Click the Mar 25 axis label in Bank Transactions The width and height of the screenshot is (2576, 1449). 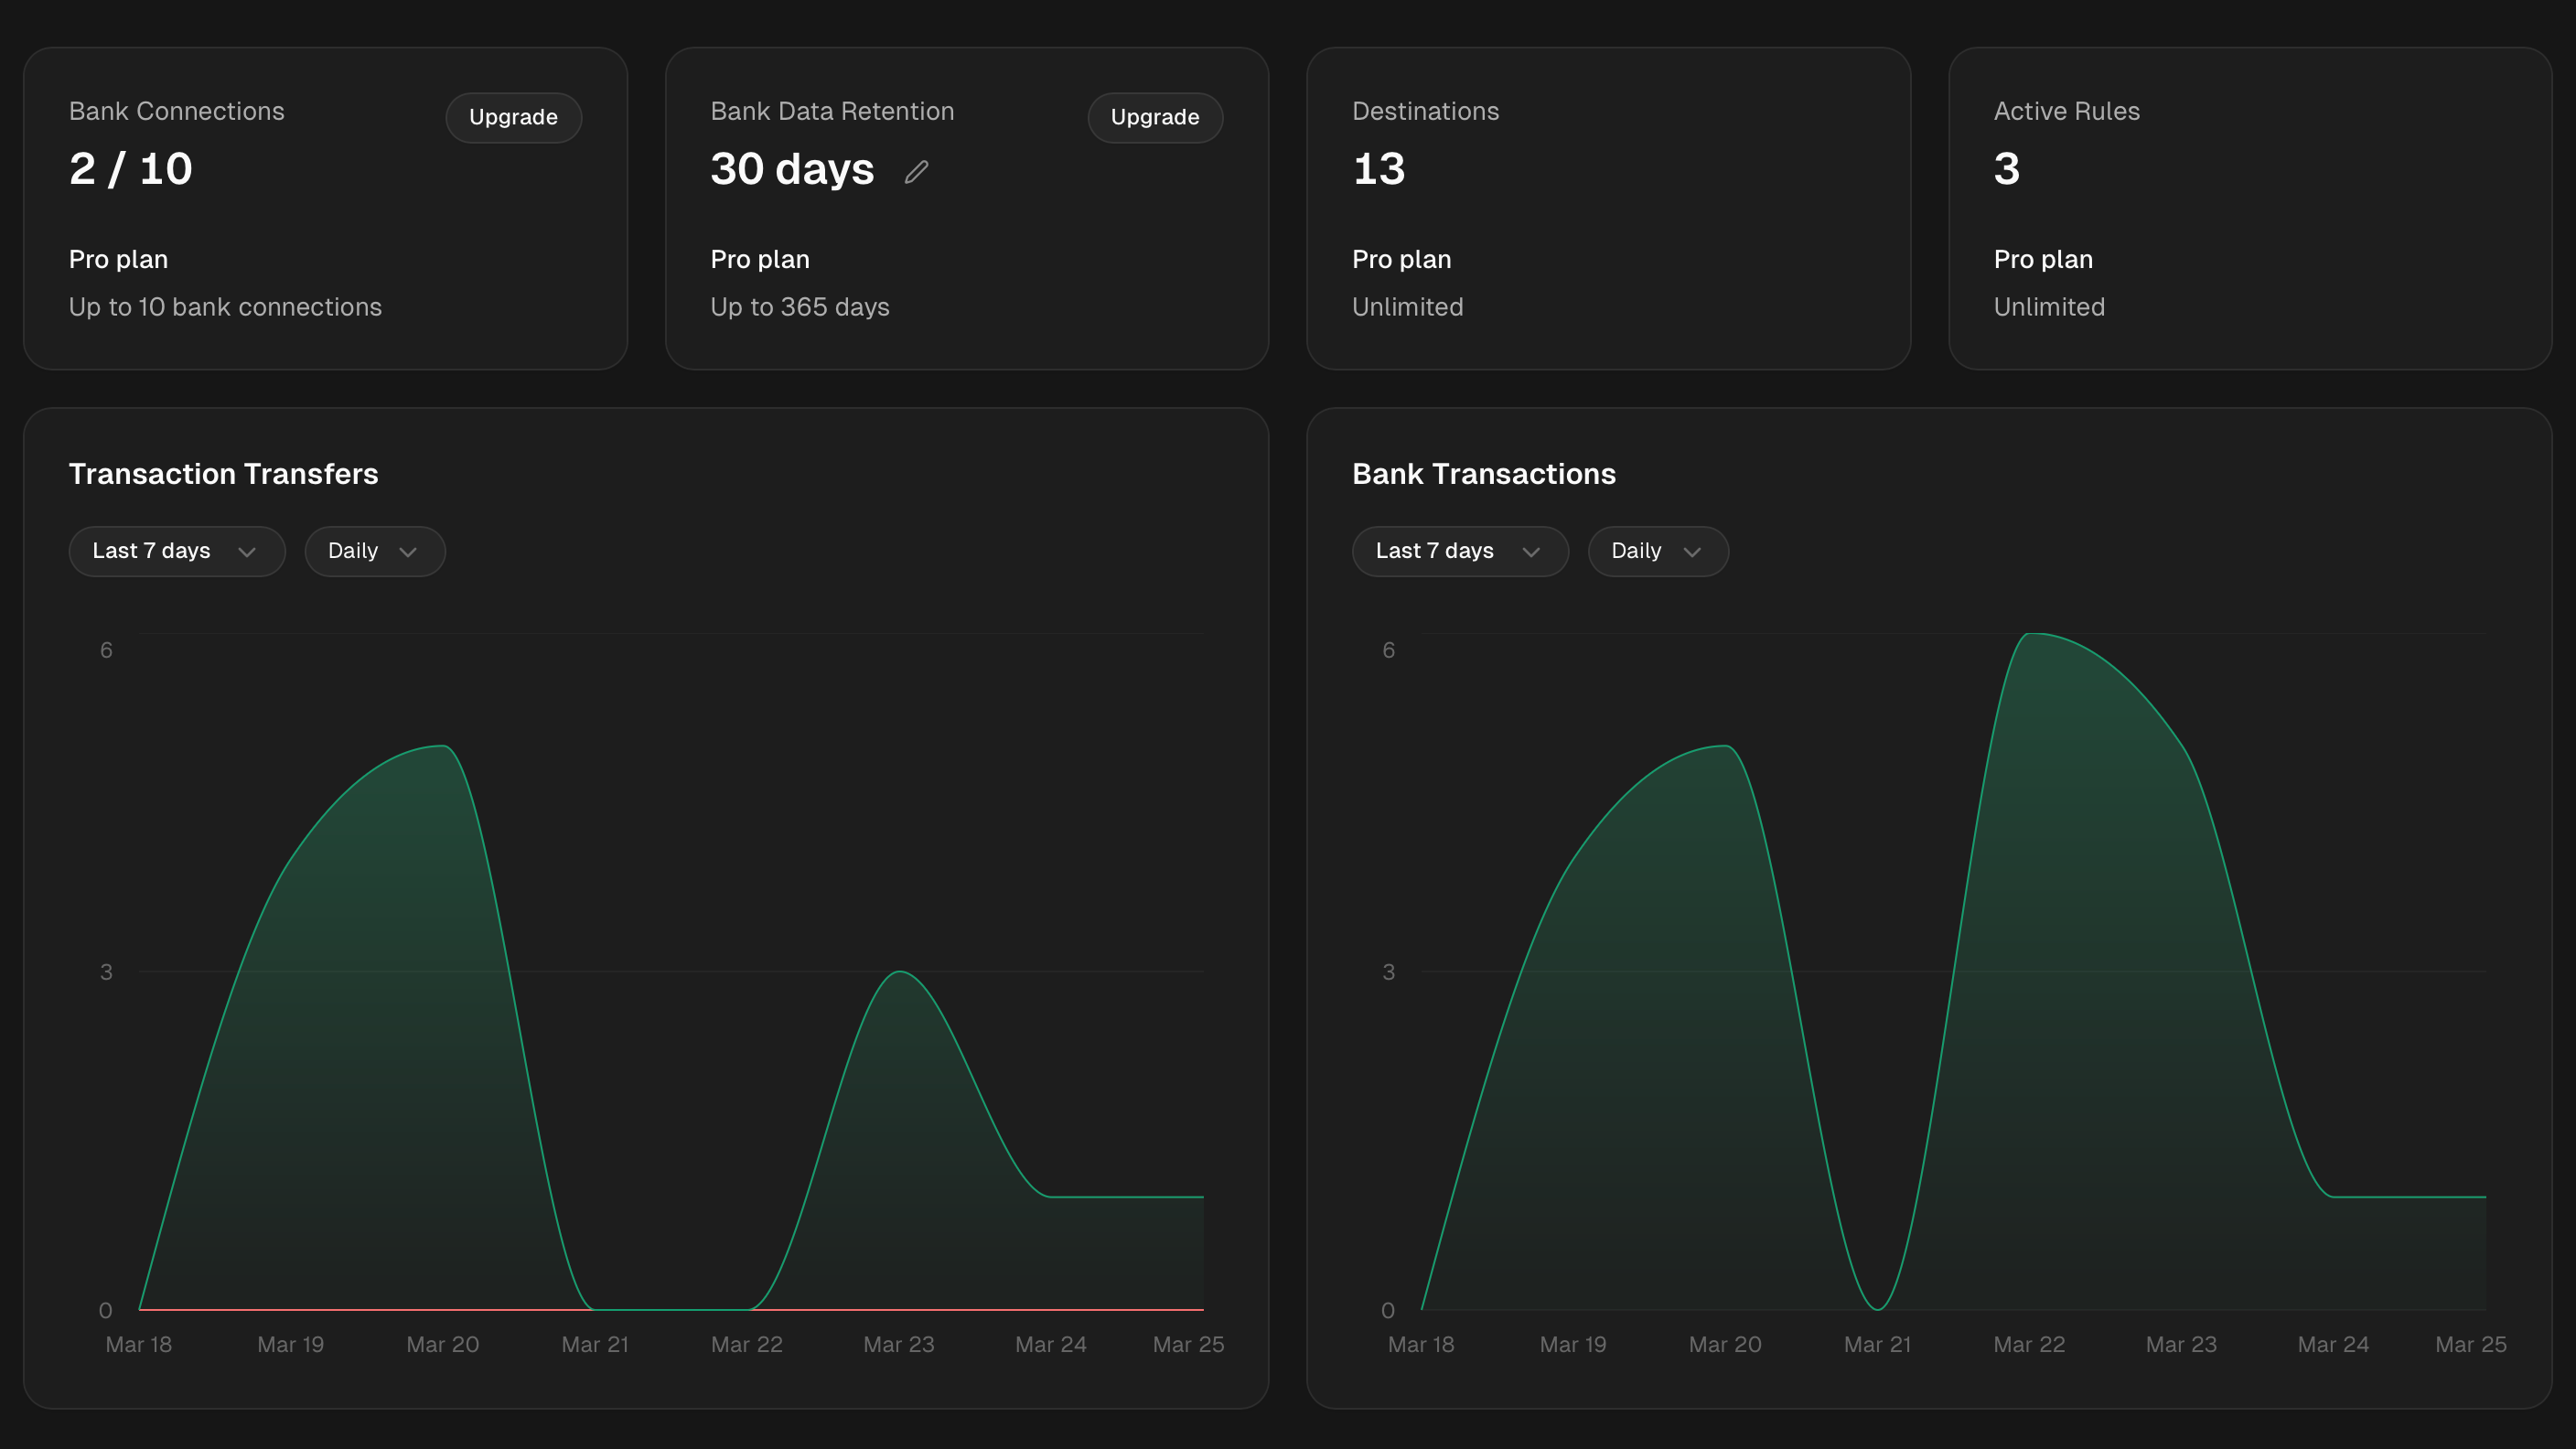2470,1344
